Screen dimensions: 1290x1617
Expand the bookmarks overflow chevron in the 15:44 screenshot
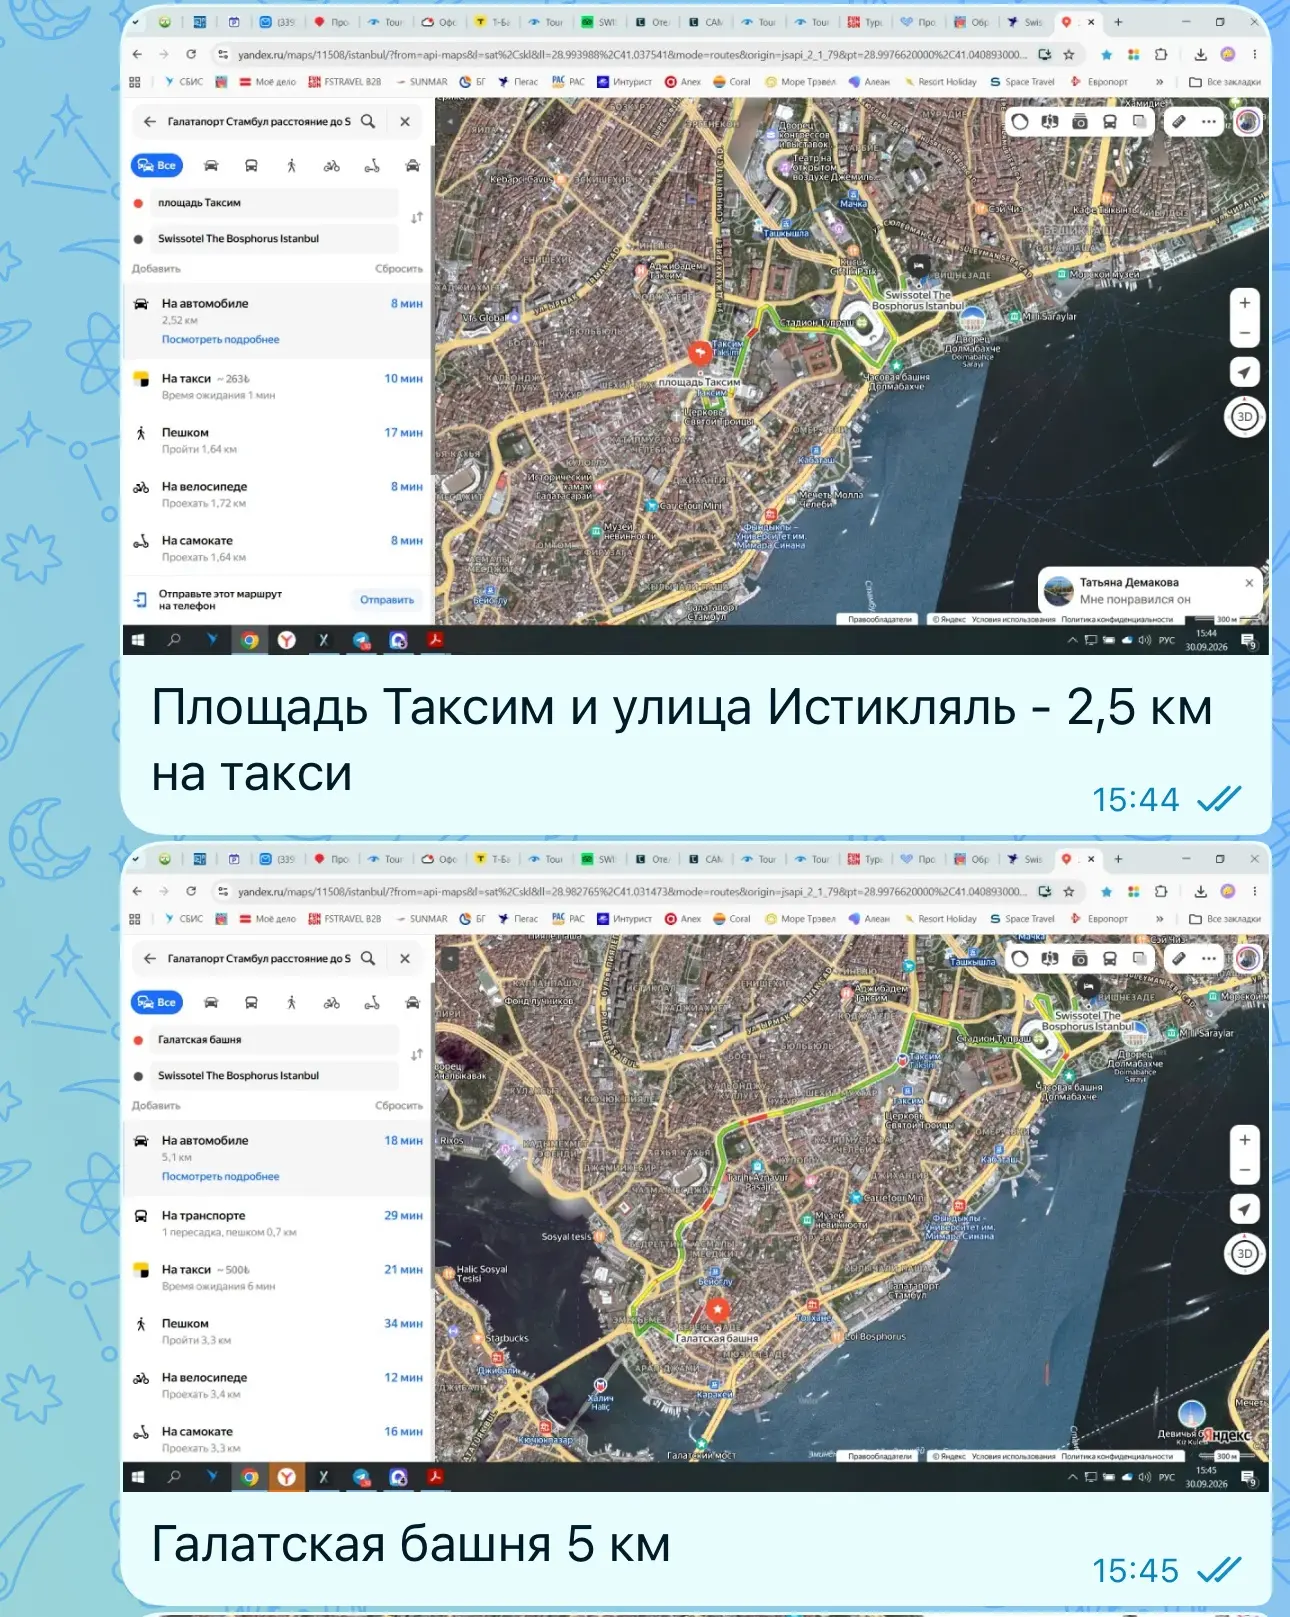(1160, 82)
